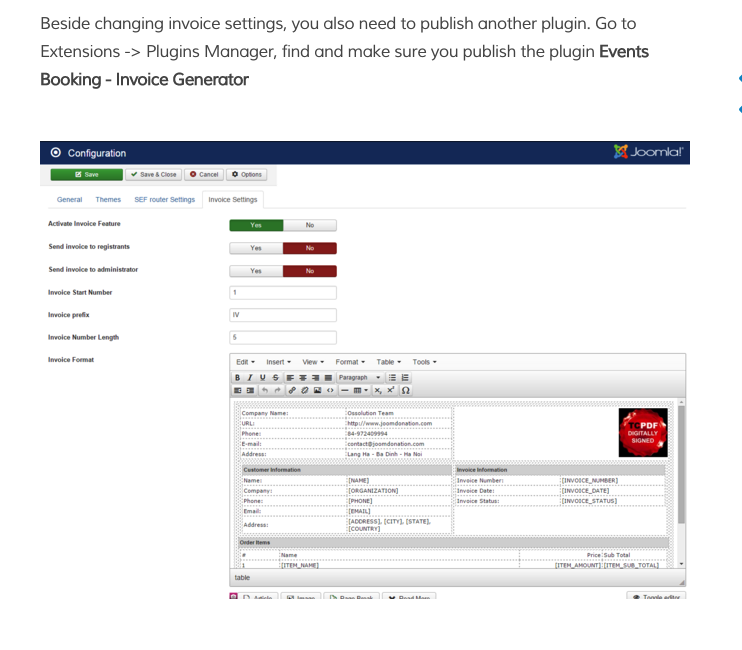Open the Table menu dropdown
Viewport: 742px width, 650px height.
tap(388, 362)
